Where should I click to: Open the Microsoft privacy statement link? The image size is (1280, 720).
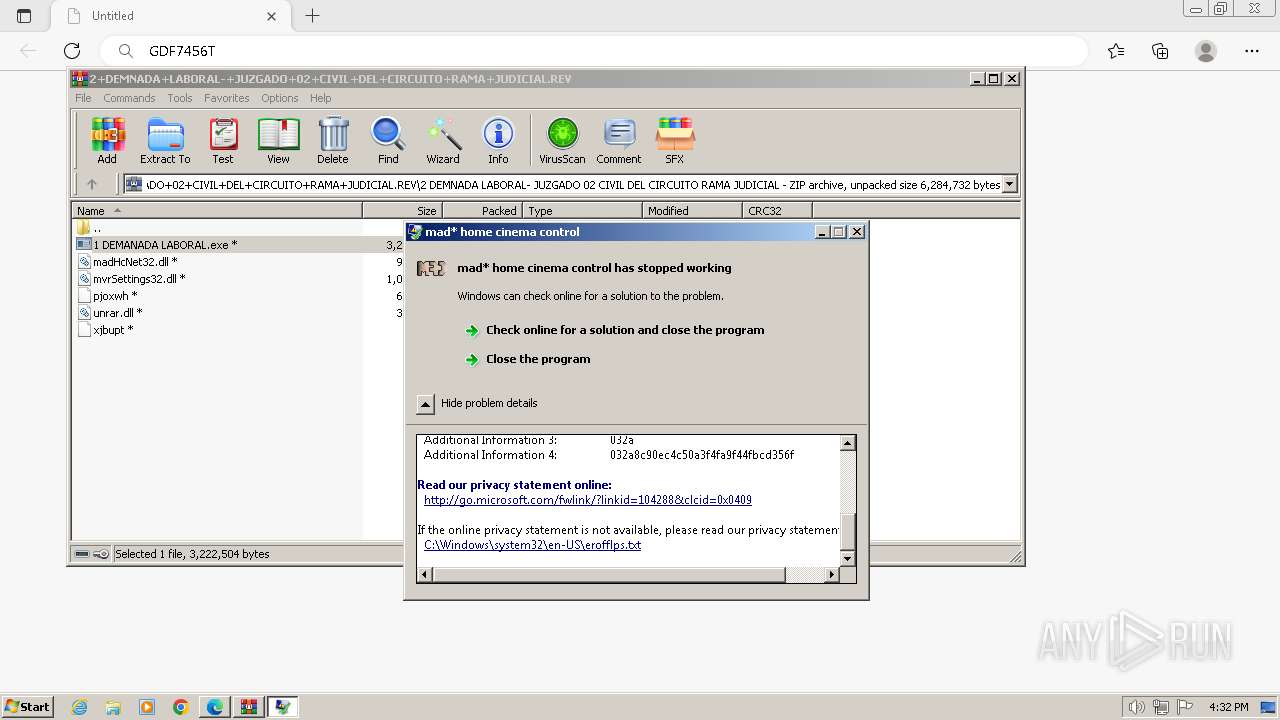coord(588,500)
